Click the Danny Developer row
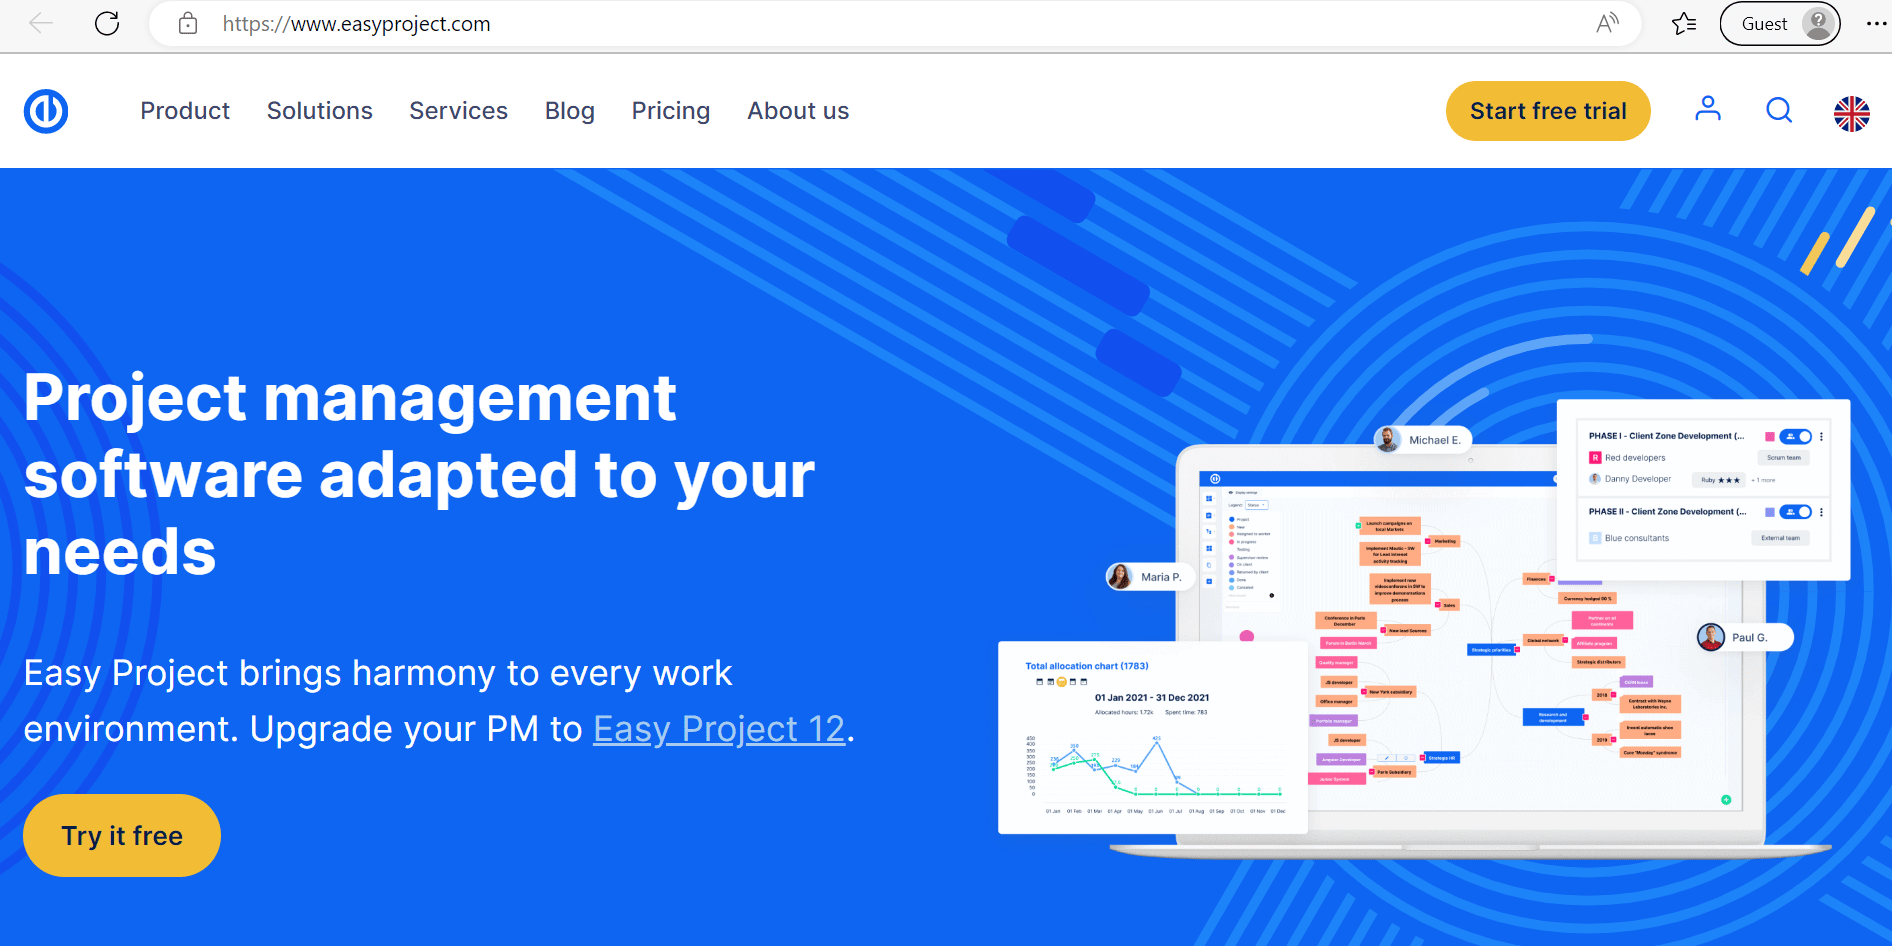 click(1630, 479)
